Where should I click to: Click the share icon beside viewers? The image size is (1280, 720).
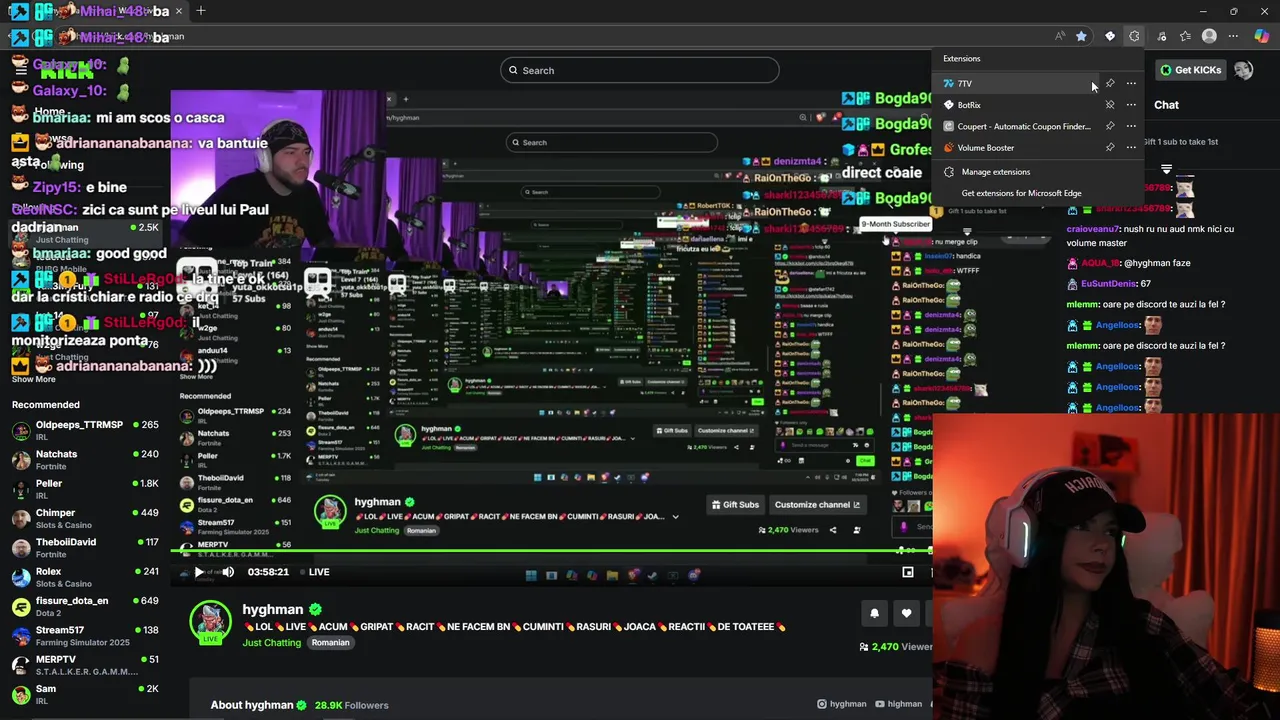(x=833, y=530)
